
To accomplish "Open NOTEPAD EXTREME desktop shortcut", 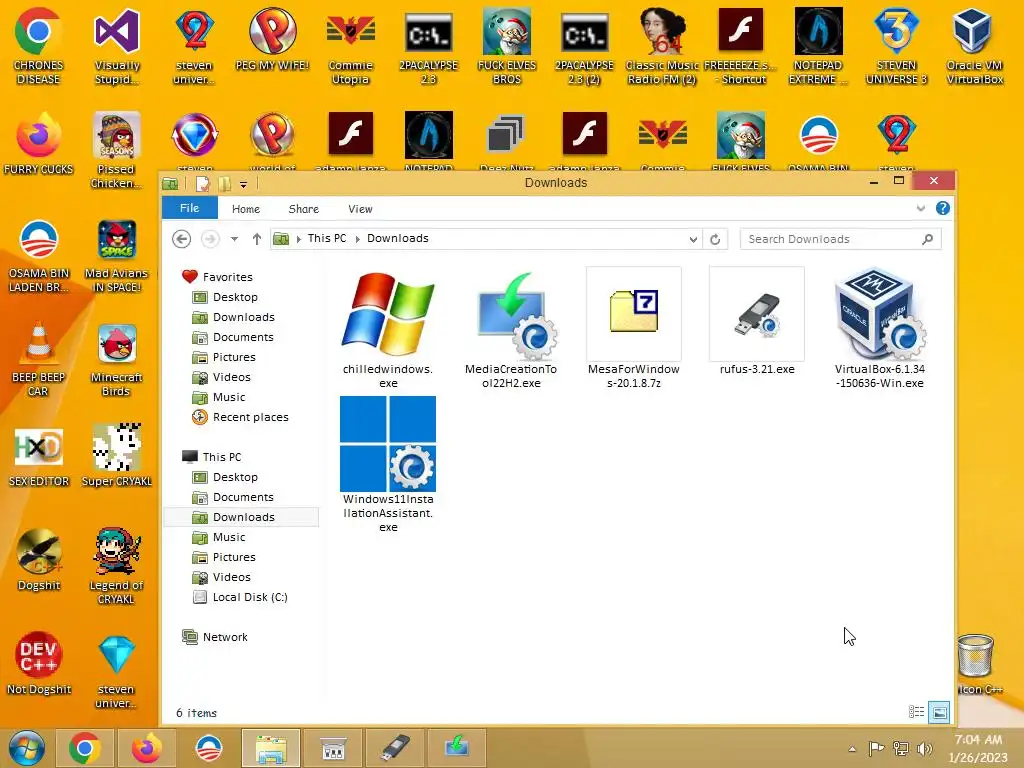I will coord(818,46).
